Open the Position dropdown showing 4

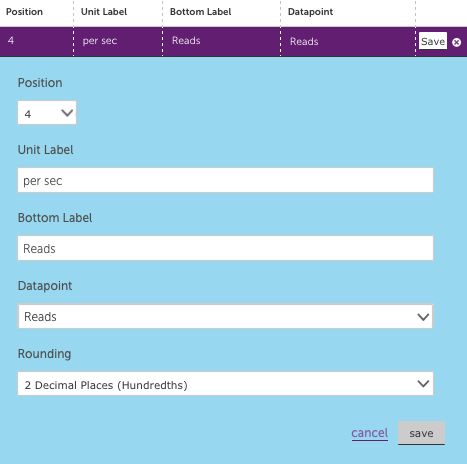[x=47, y=113]
